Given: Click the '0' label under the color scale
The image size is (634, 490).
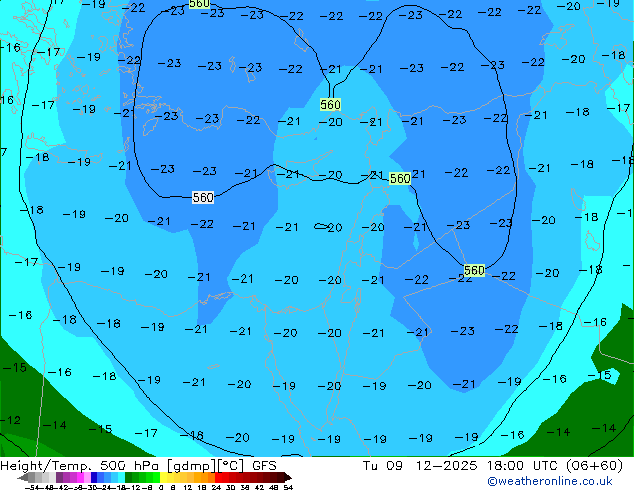Looking at the screenshot, I should tap(161, 488).
